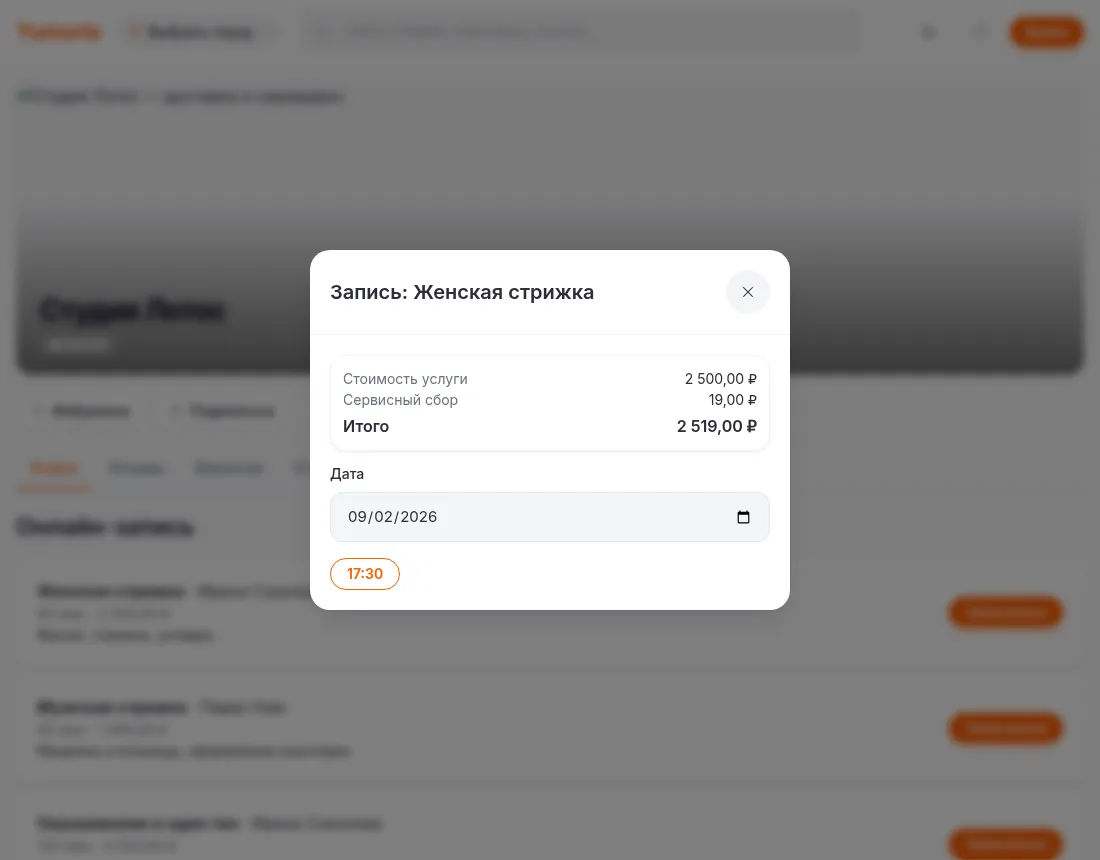Click the year 2026 in date field
1100x860 pixels.
coord(419,517)
